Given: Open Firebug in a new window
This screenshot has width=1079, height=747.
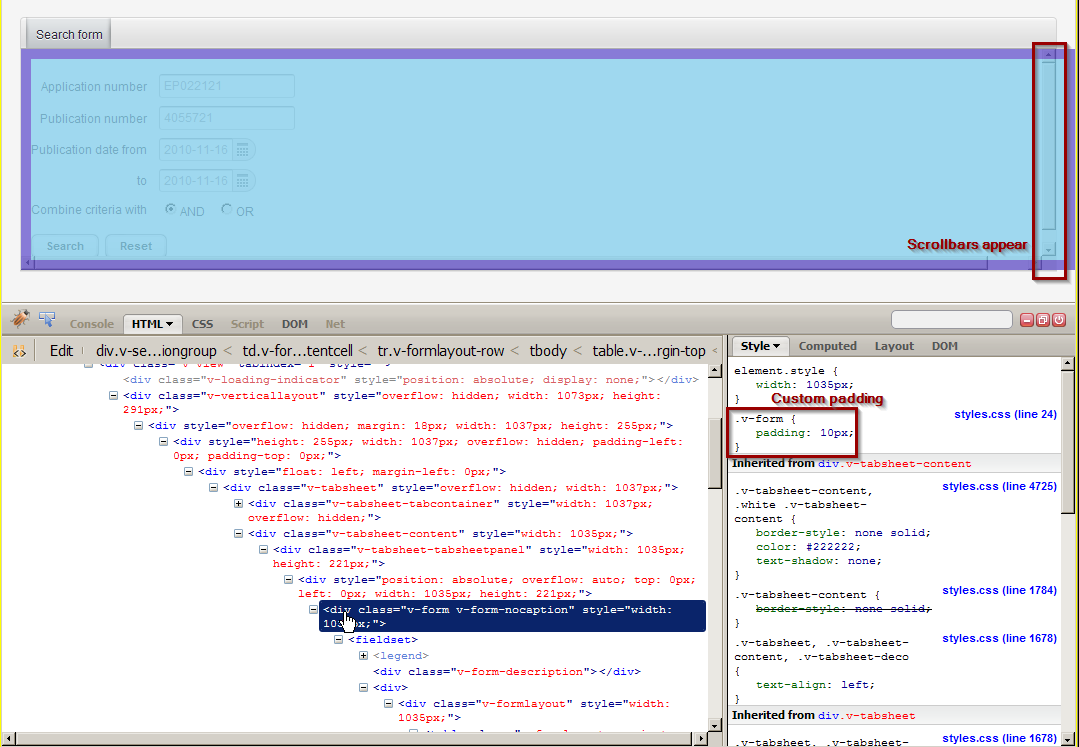Looking at the screenshot, I should click(1043, 320).
